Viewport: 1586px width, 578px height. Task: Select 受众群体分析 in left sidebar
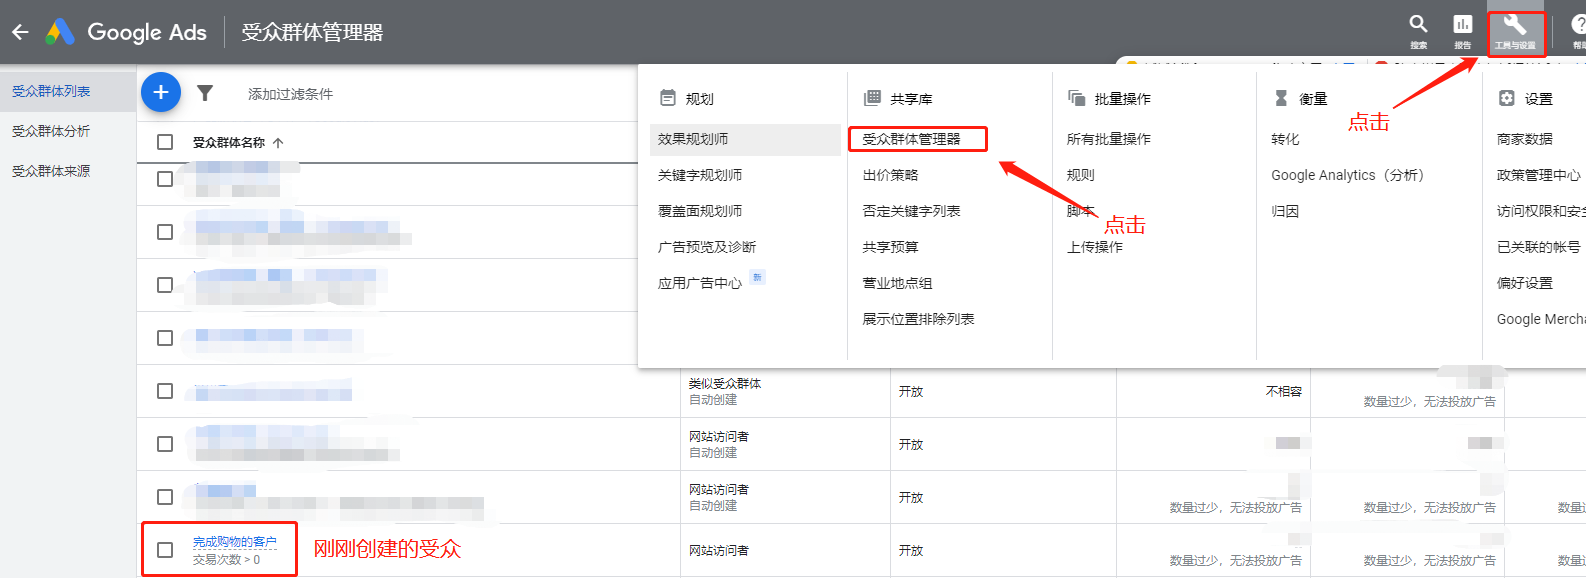tap(51, 131)
